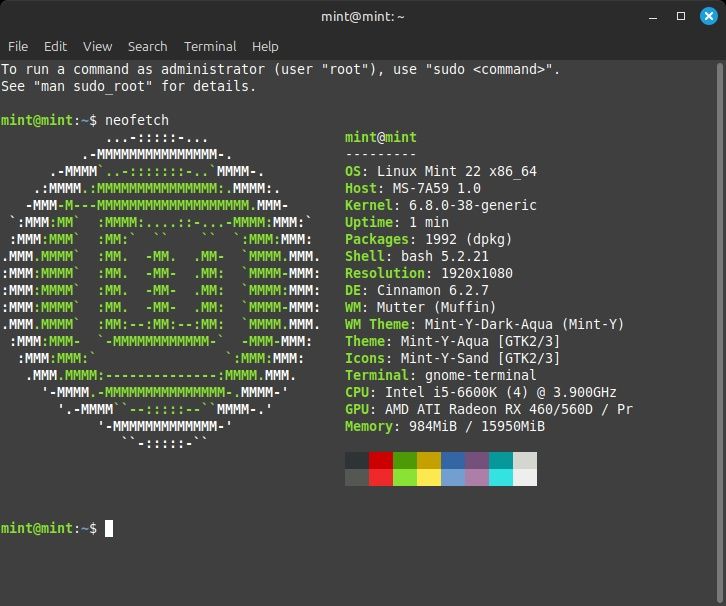The width and height of the screenshot is (726, 606).
Task: Open the Help menu
Action: pyautogui.click(x=265, y=47)
